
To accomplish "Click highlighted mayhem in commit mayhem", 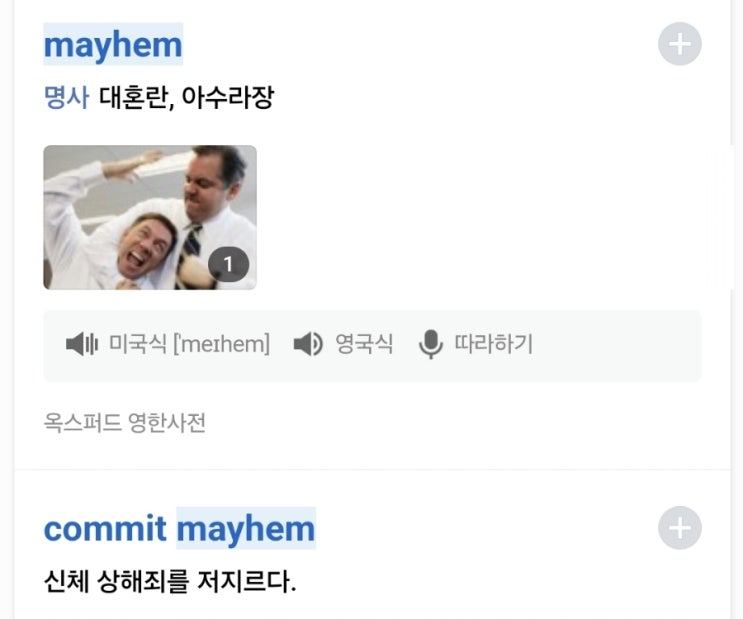I will coord(246,528).
